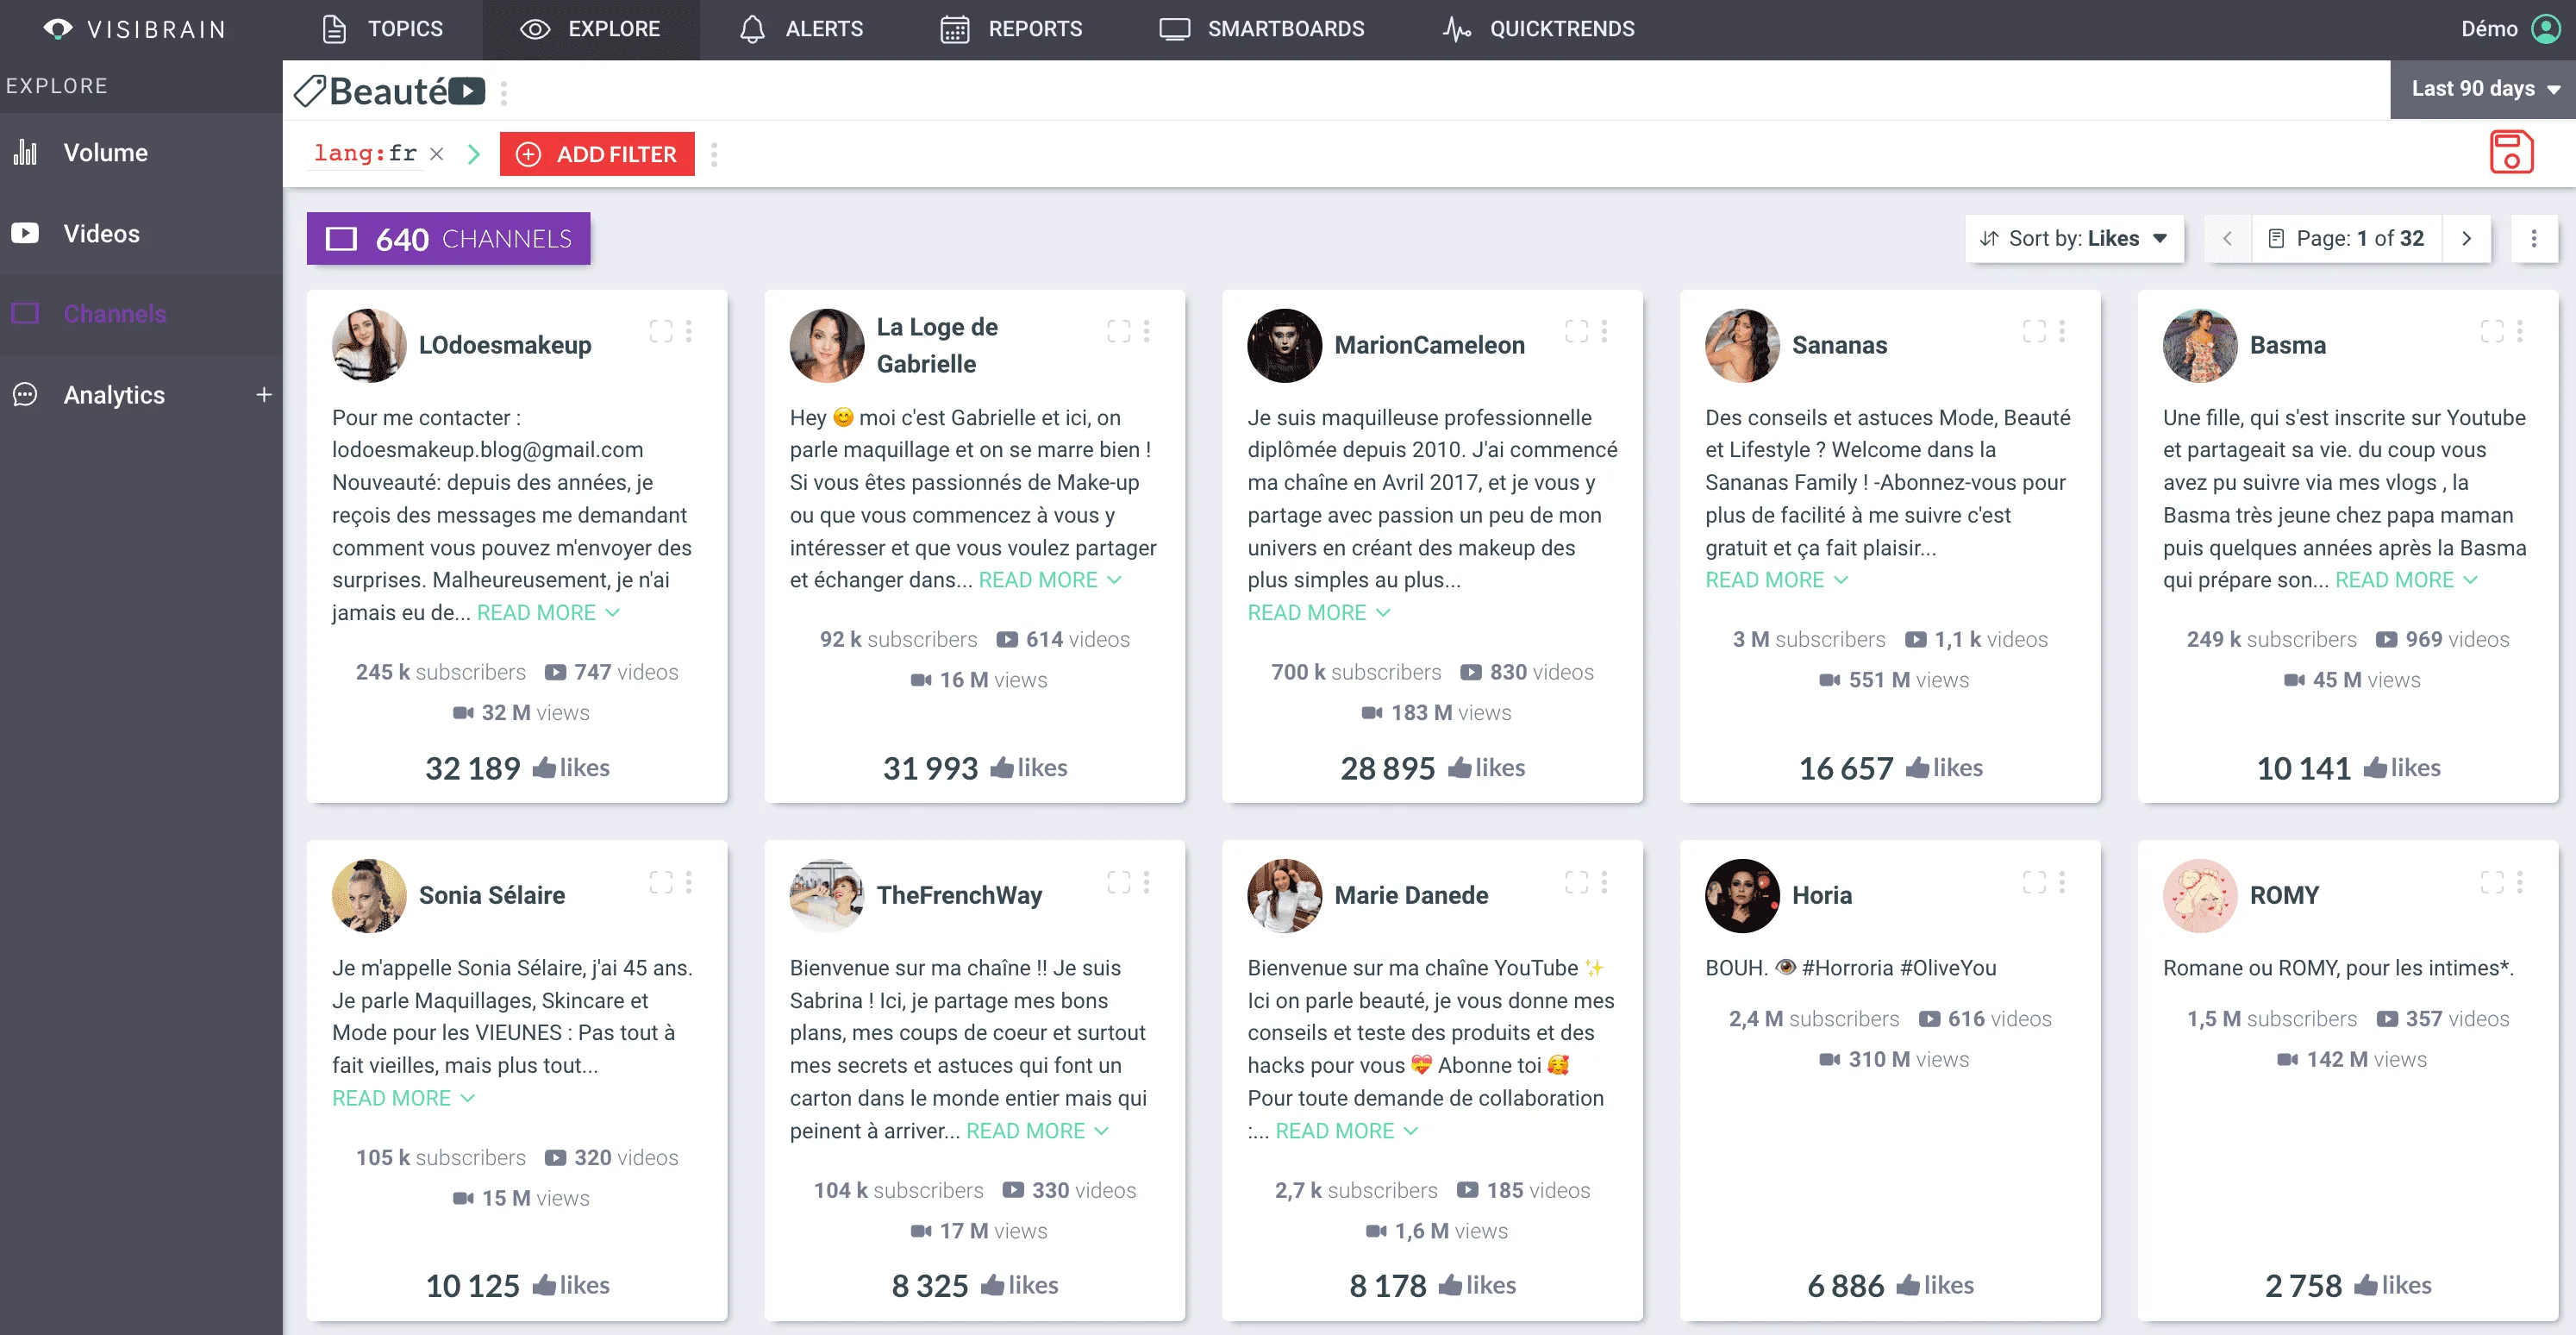Open La Loge de Gabrielle card options menu

(x=1146, y=331)
